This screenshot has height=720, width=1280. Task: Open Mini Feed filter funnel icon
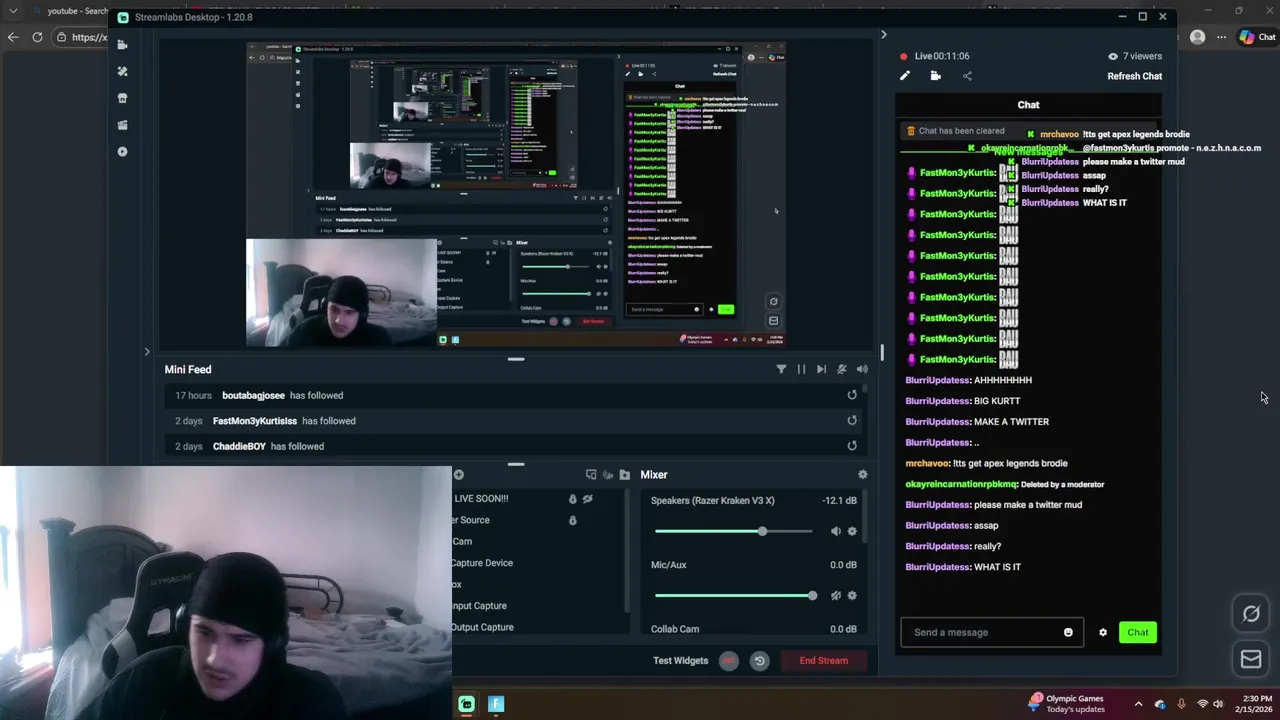click(781, 369)
